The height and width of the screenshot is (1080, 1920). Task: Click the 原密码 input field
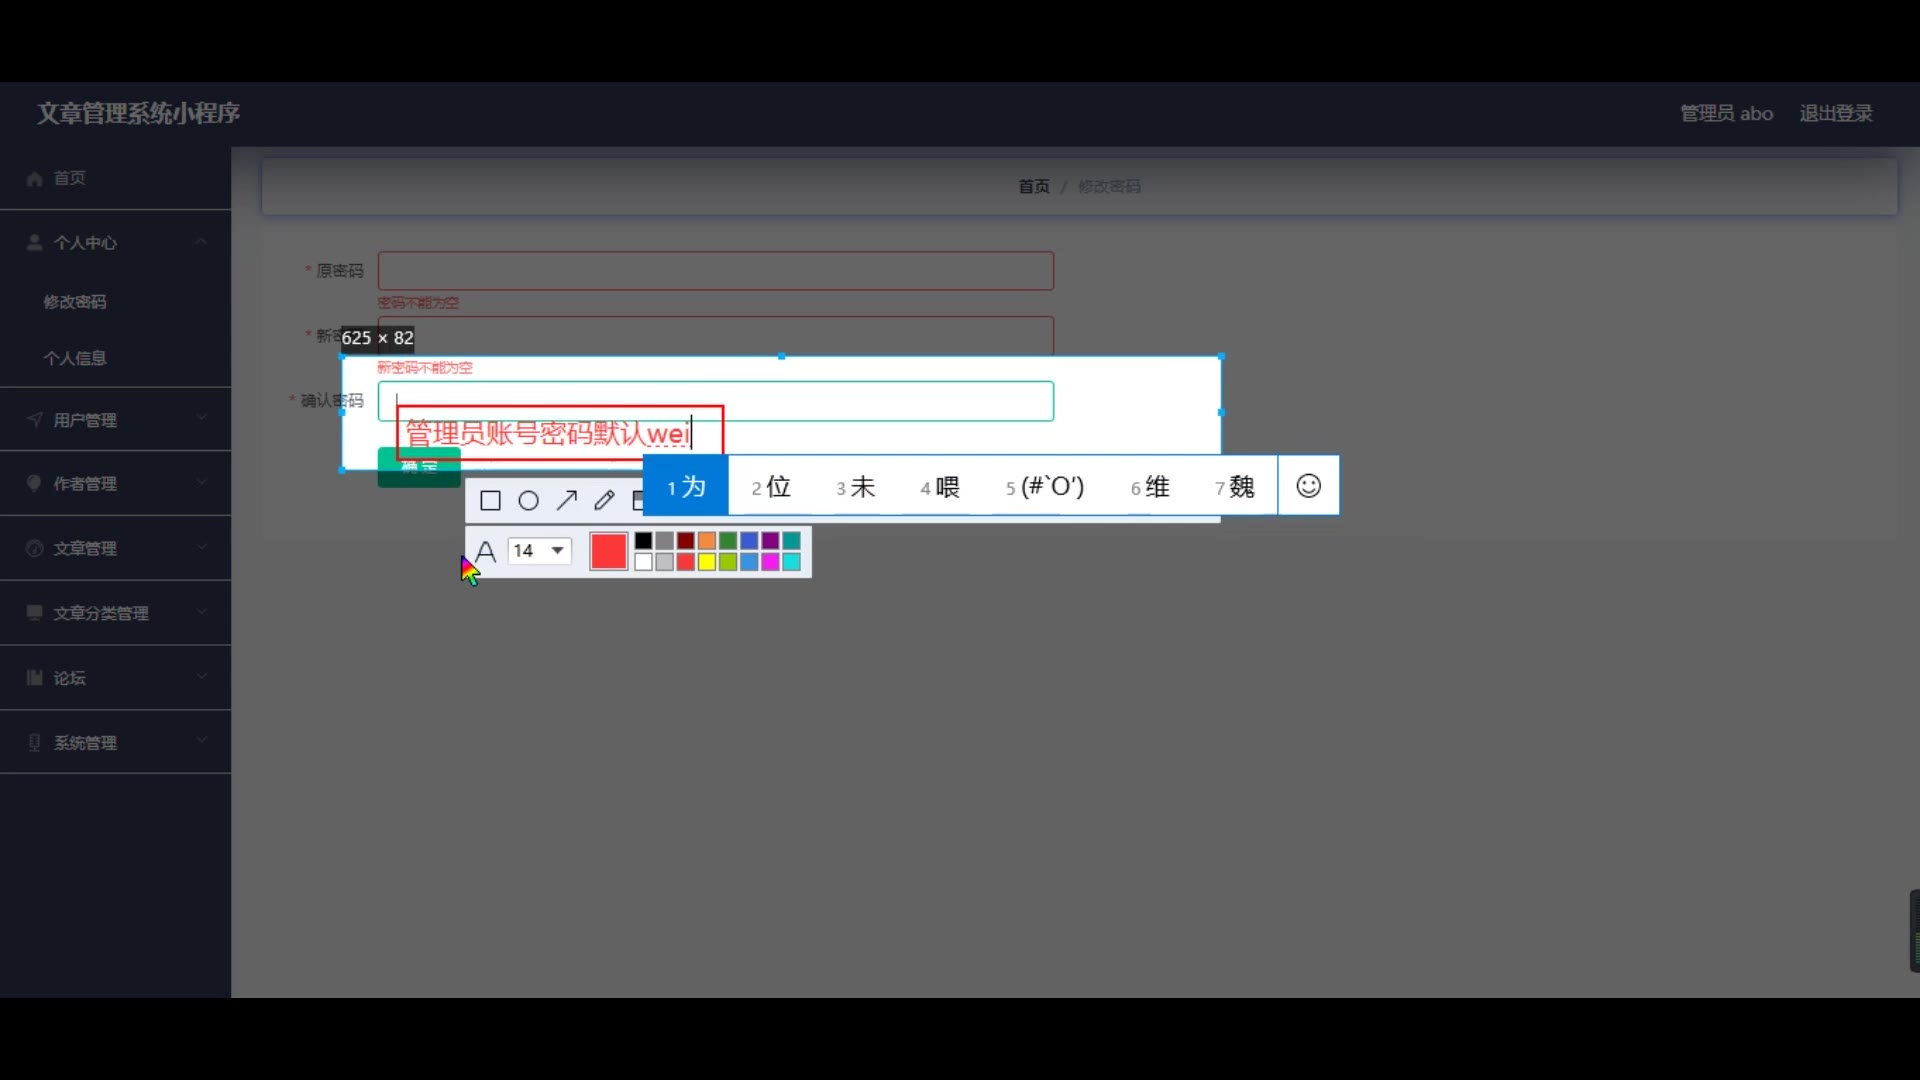click(715, 271)
